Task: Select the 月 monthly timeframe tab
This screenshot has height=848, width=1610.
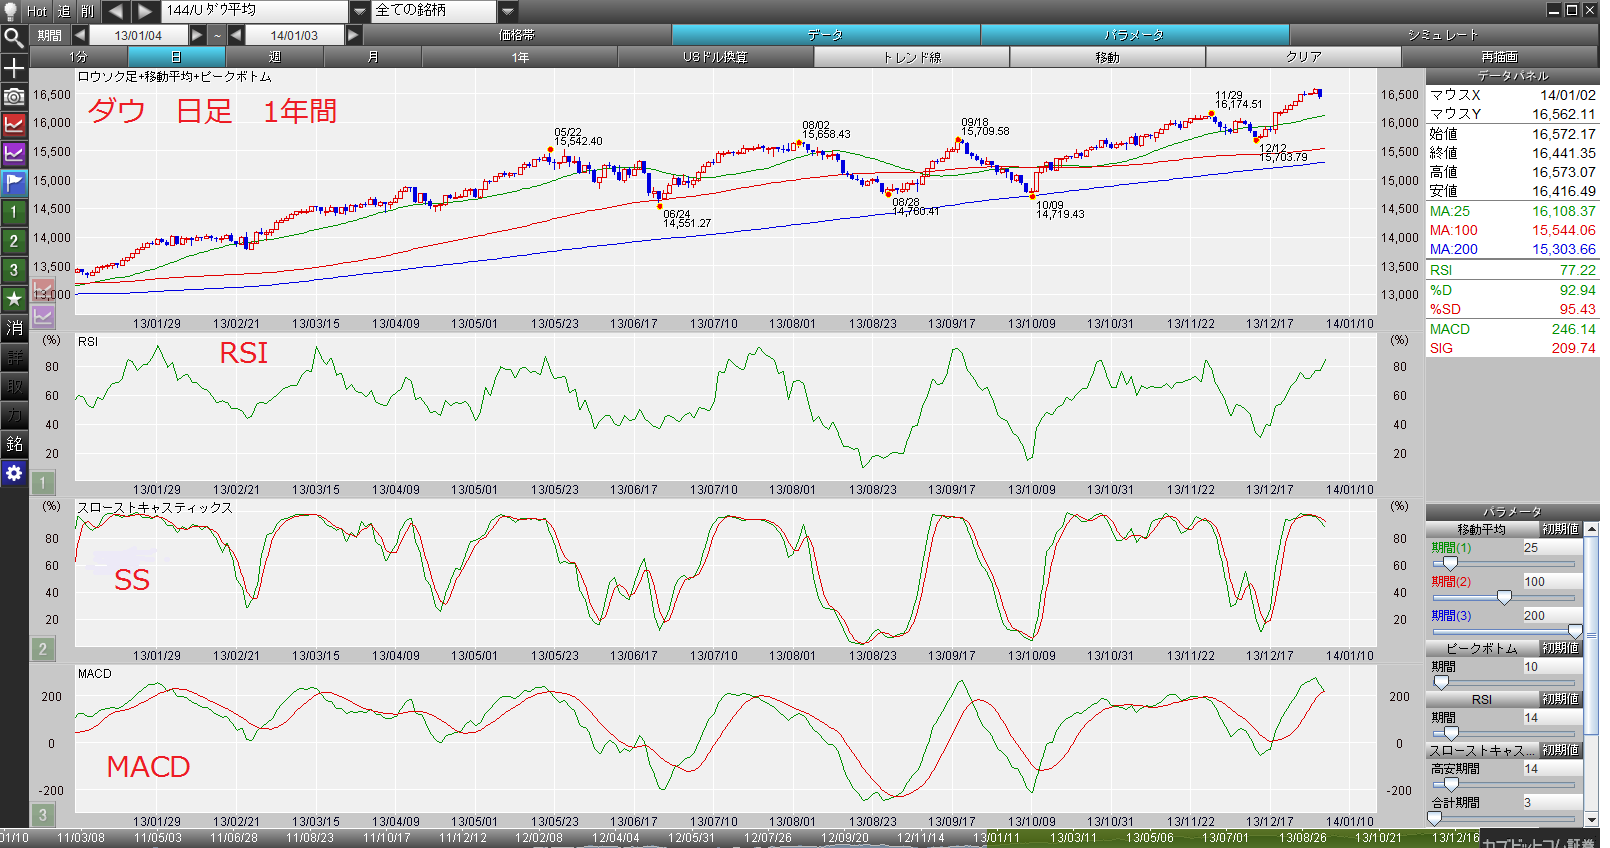Action: coord(373,57)
